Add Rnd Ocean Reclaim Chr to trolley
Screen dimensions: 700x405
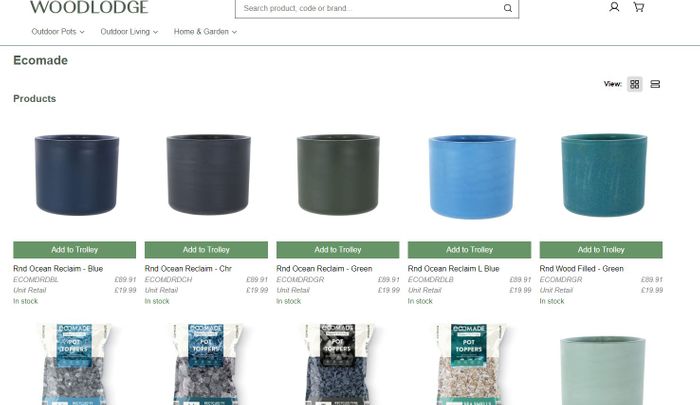coord(206,250)
